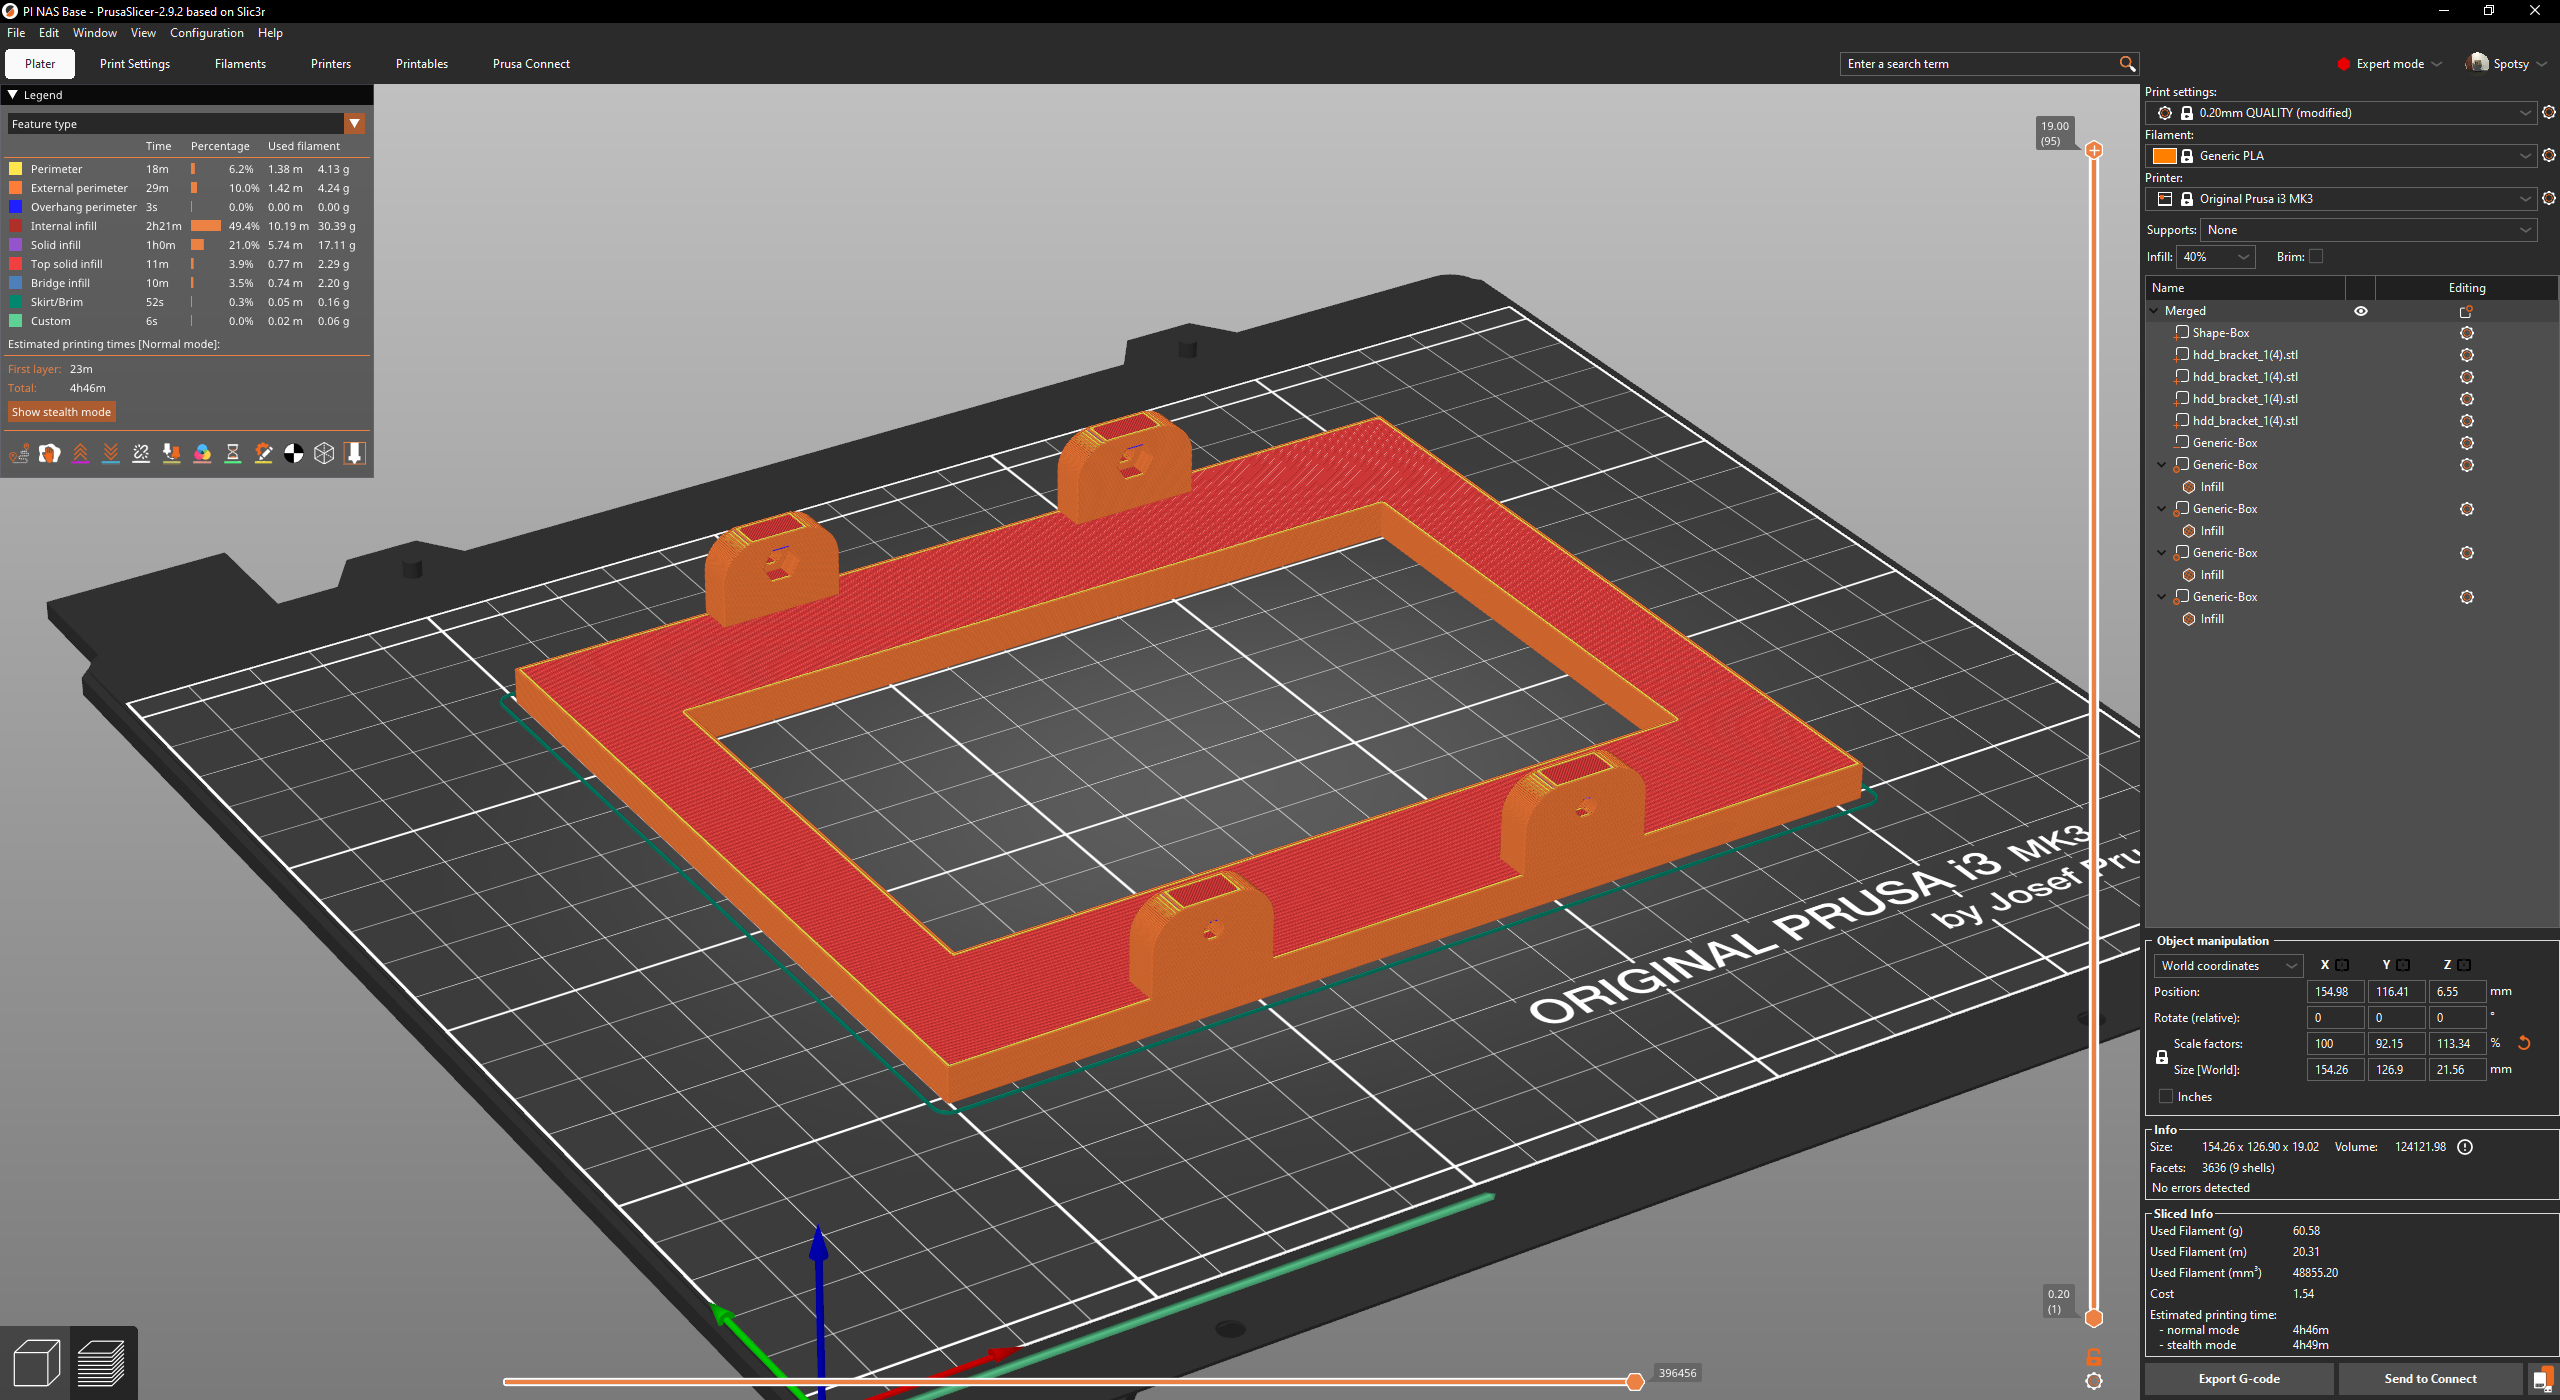This screenshot has height=1400, width=2560.
Task: Toggle travel moves visibility icon in legend
Action: [x=19, y=454]
